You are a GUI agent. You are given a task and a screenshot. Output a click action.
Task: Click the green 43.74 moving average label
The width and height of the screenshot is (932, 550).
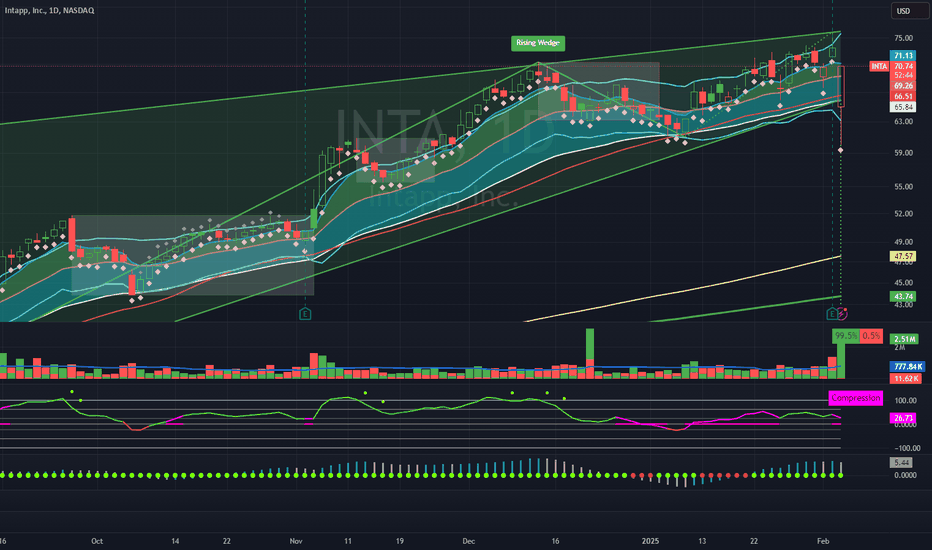903,297
